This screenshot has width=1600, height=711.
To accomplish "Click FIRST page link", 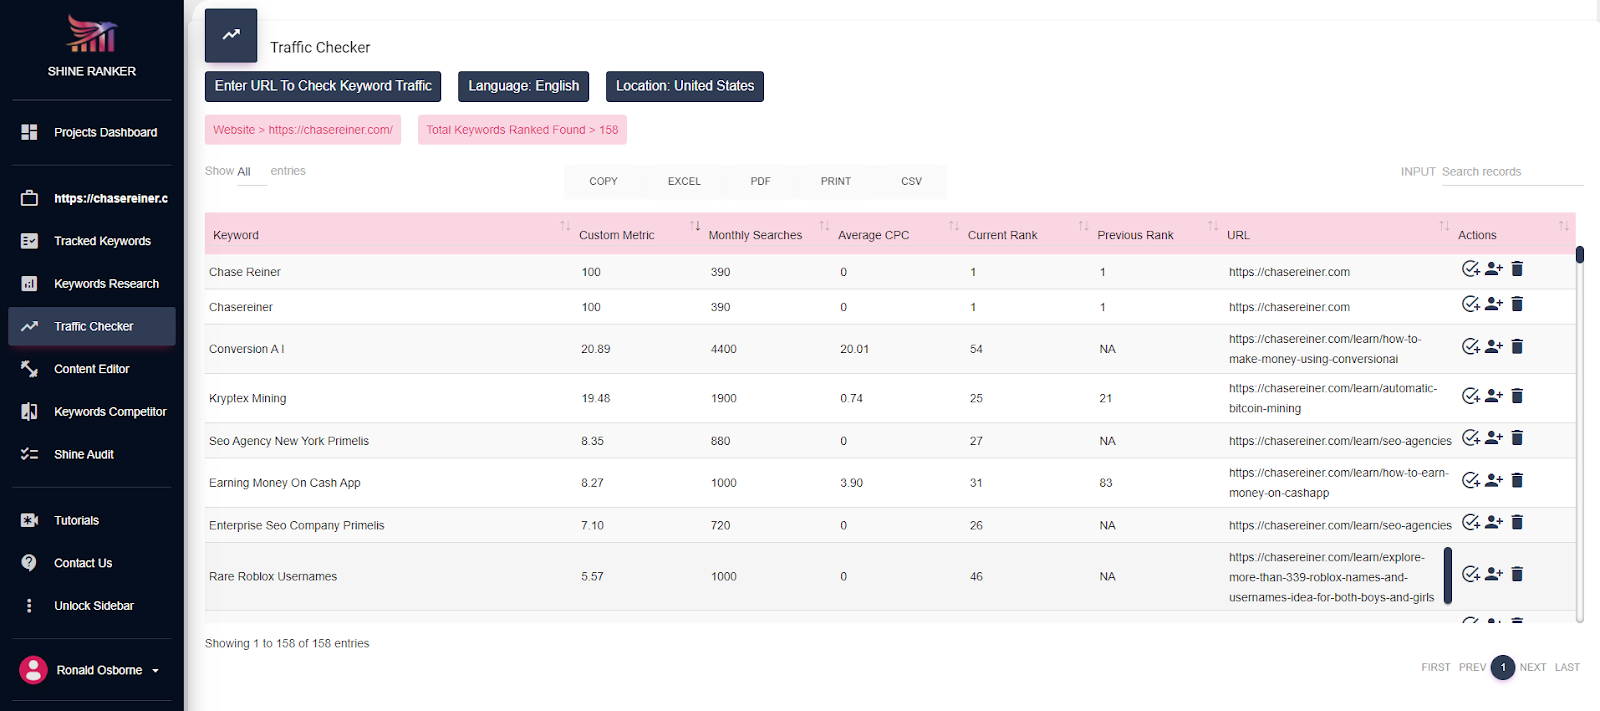I will (x=1435, y=667).
